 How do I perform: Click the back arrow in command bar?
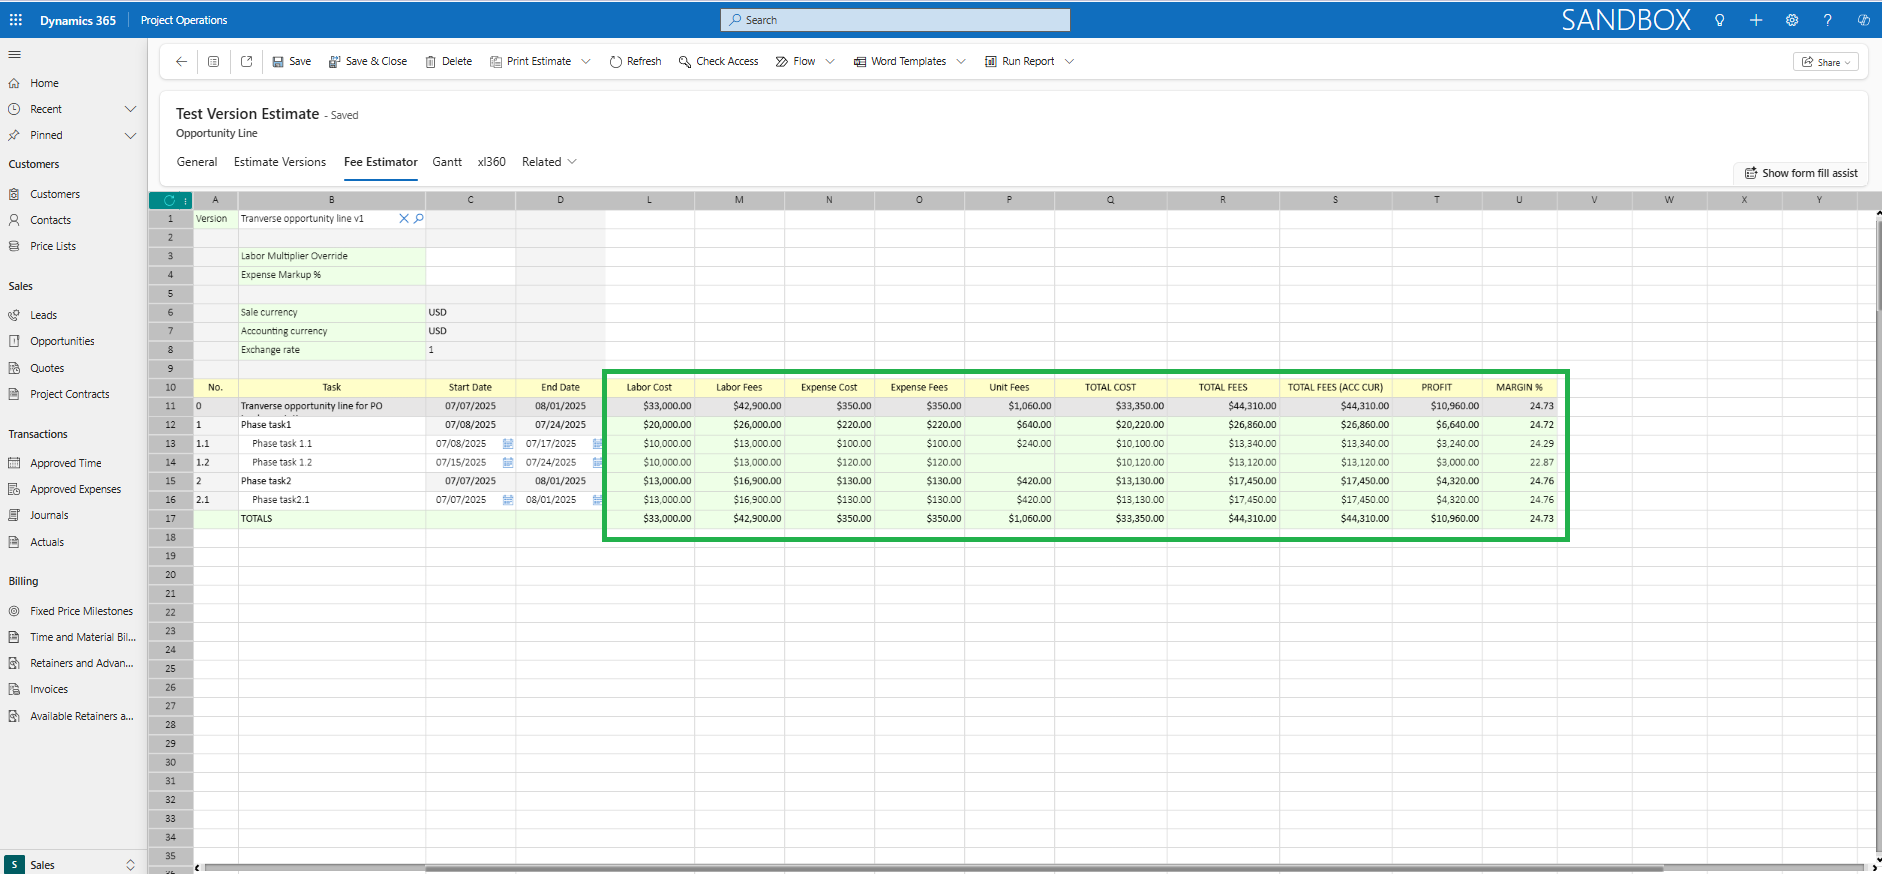pyautogui.click(x=181, y=62)
